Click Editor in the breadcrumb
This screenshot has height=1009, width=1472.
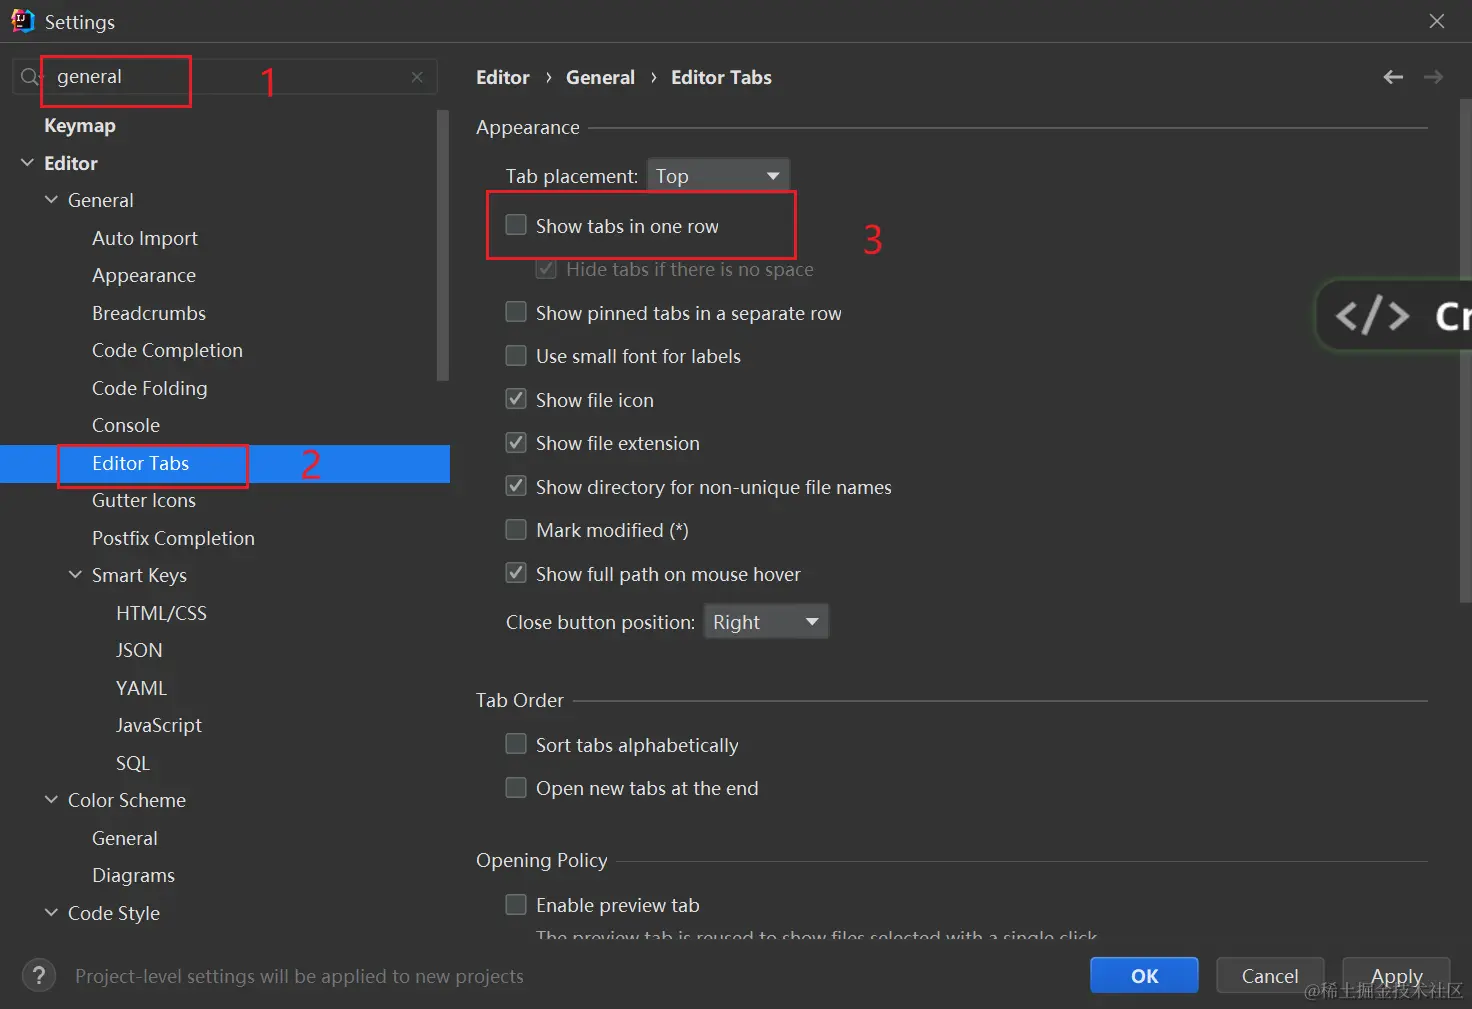pyautogui.click(x=502, y=77)
